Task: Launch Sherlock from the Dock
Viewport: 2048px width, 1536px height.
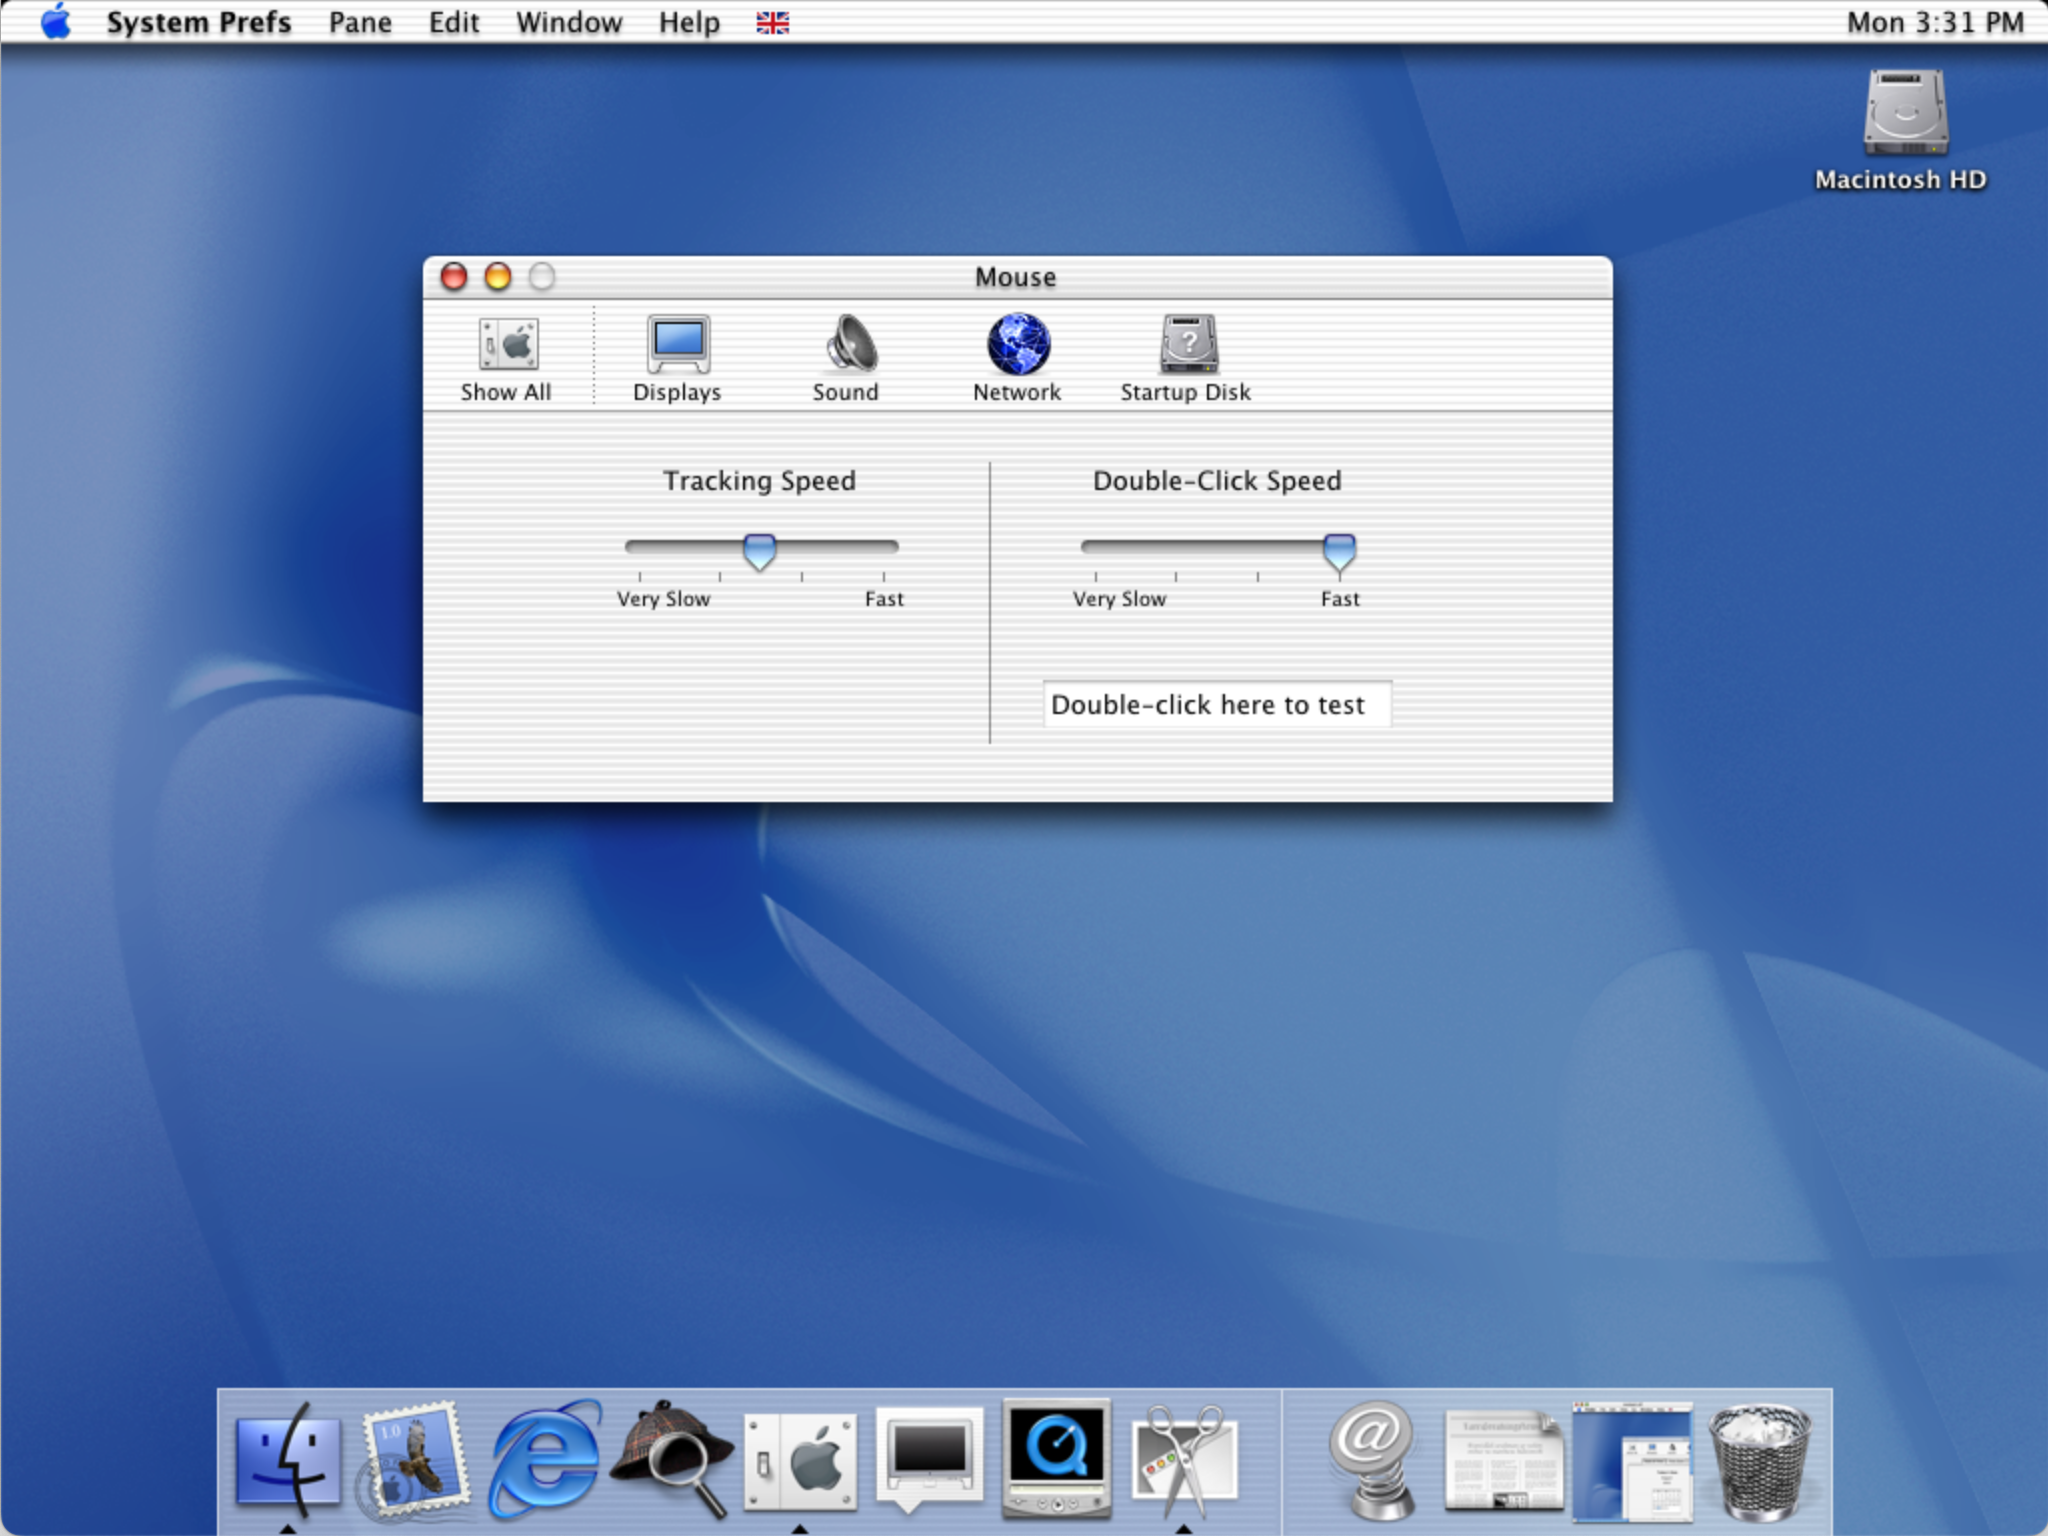Action: [672, 1460]
